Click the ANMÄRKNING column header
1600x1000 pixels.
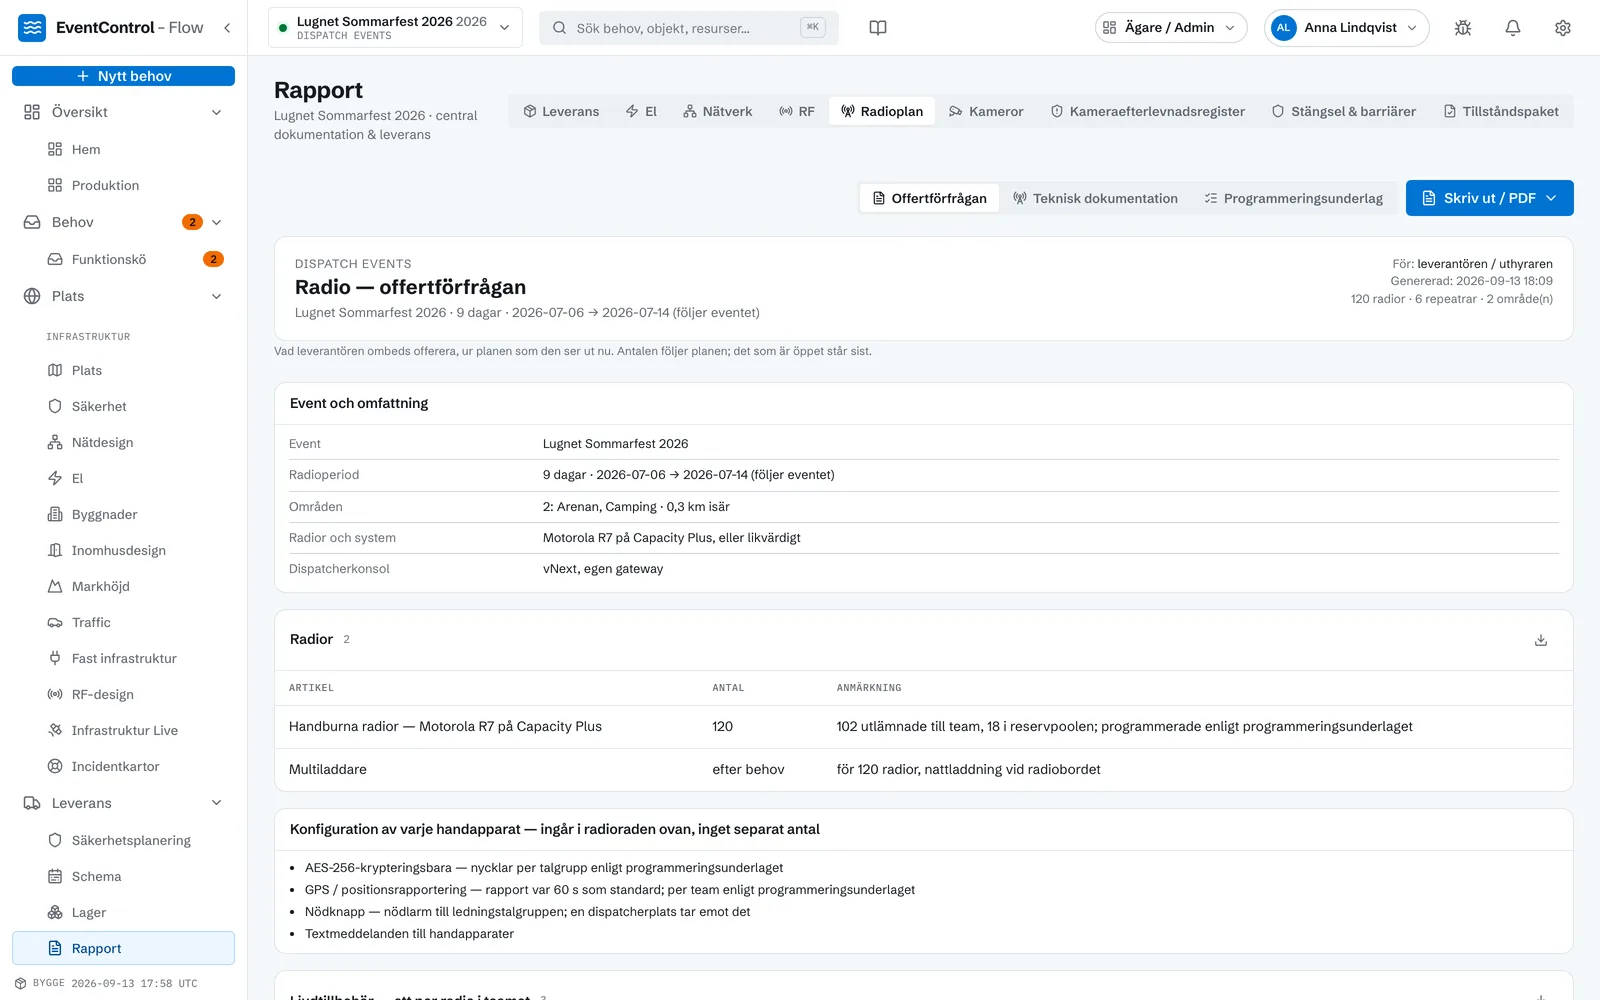point(869,688)
